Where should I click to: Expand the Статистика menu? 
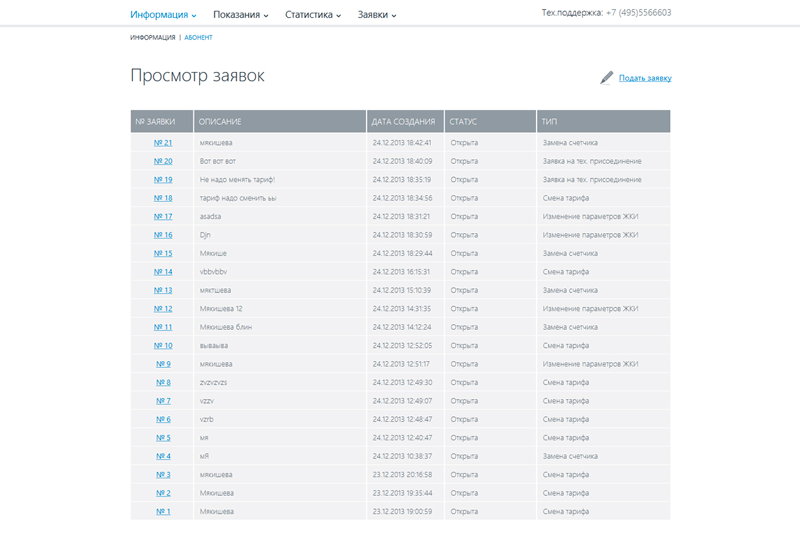(313, 15)
